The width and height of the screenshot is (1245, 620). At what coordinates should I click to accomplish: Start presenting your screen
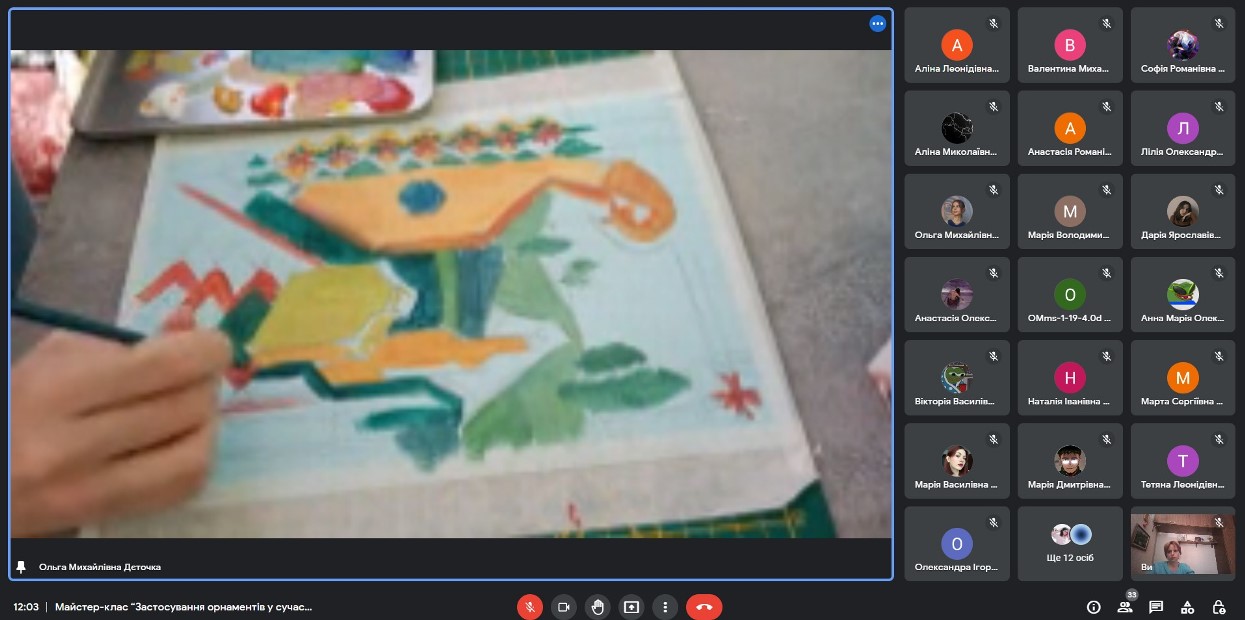coord(631,606)
